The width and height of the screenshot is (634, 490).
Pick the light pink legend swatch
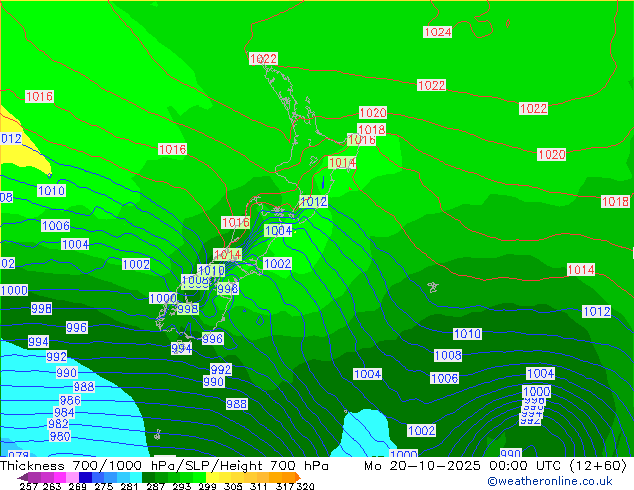[x=72, y=477]
